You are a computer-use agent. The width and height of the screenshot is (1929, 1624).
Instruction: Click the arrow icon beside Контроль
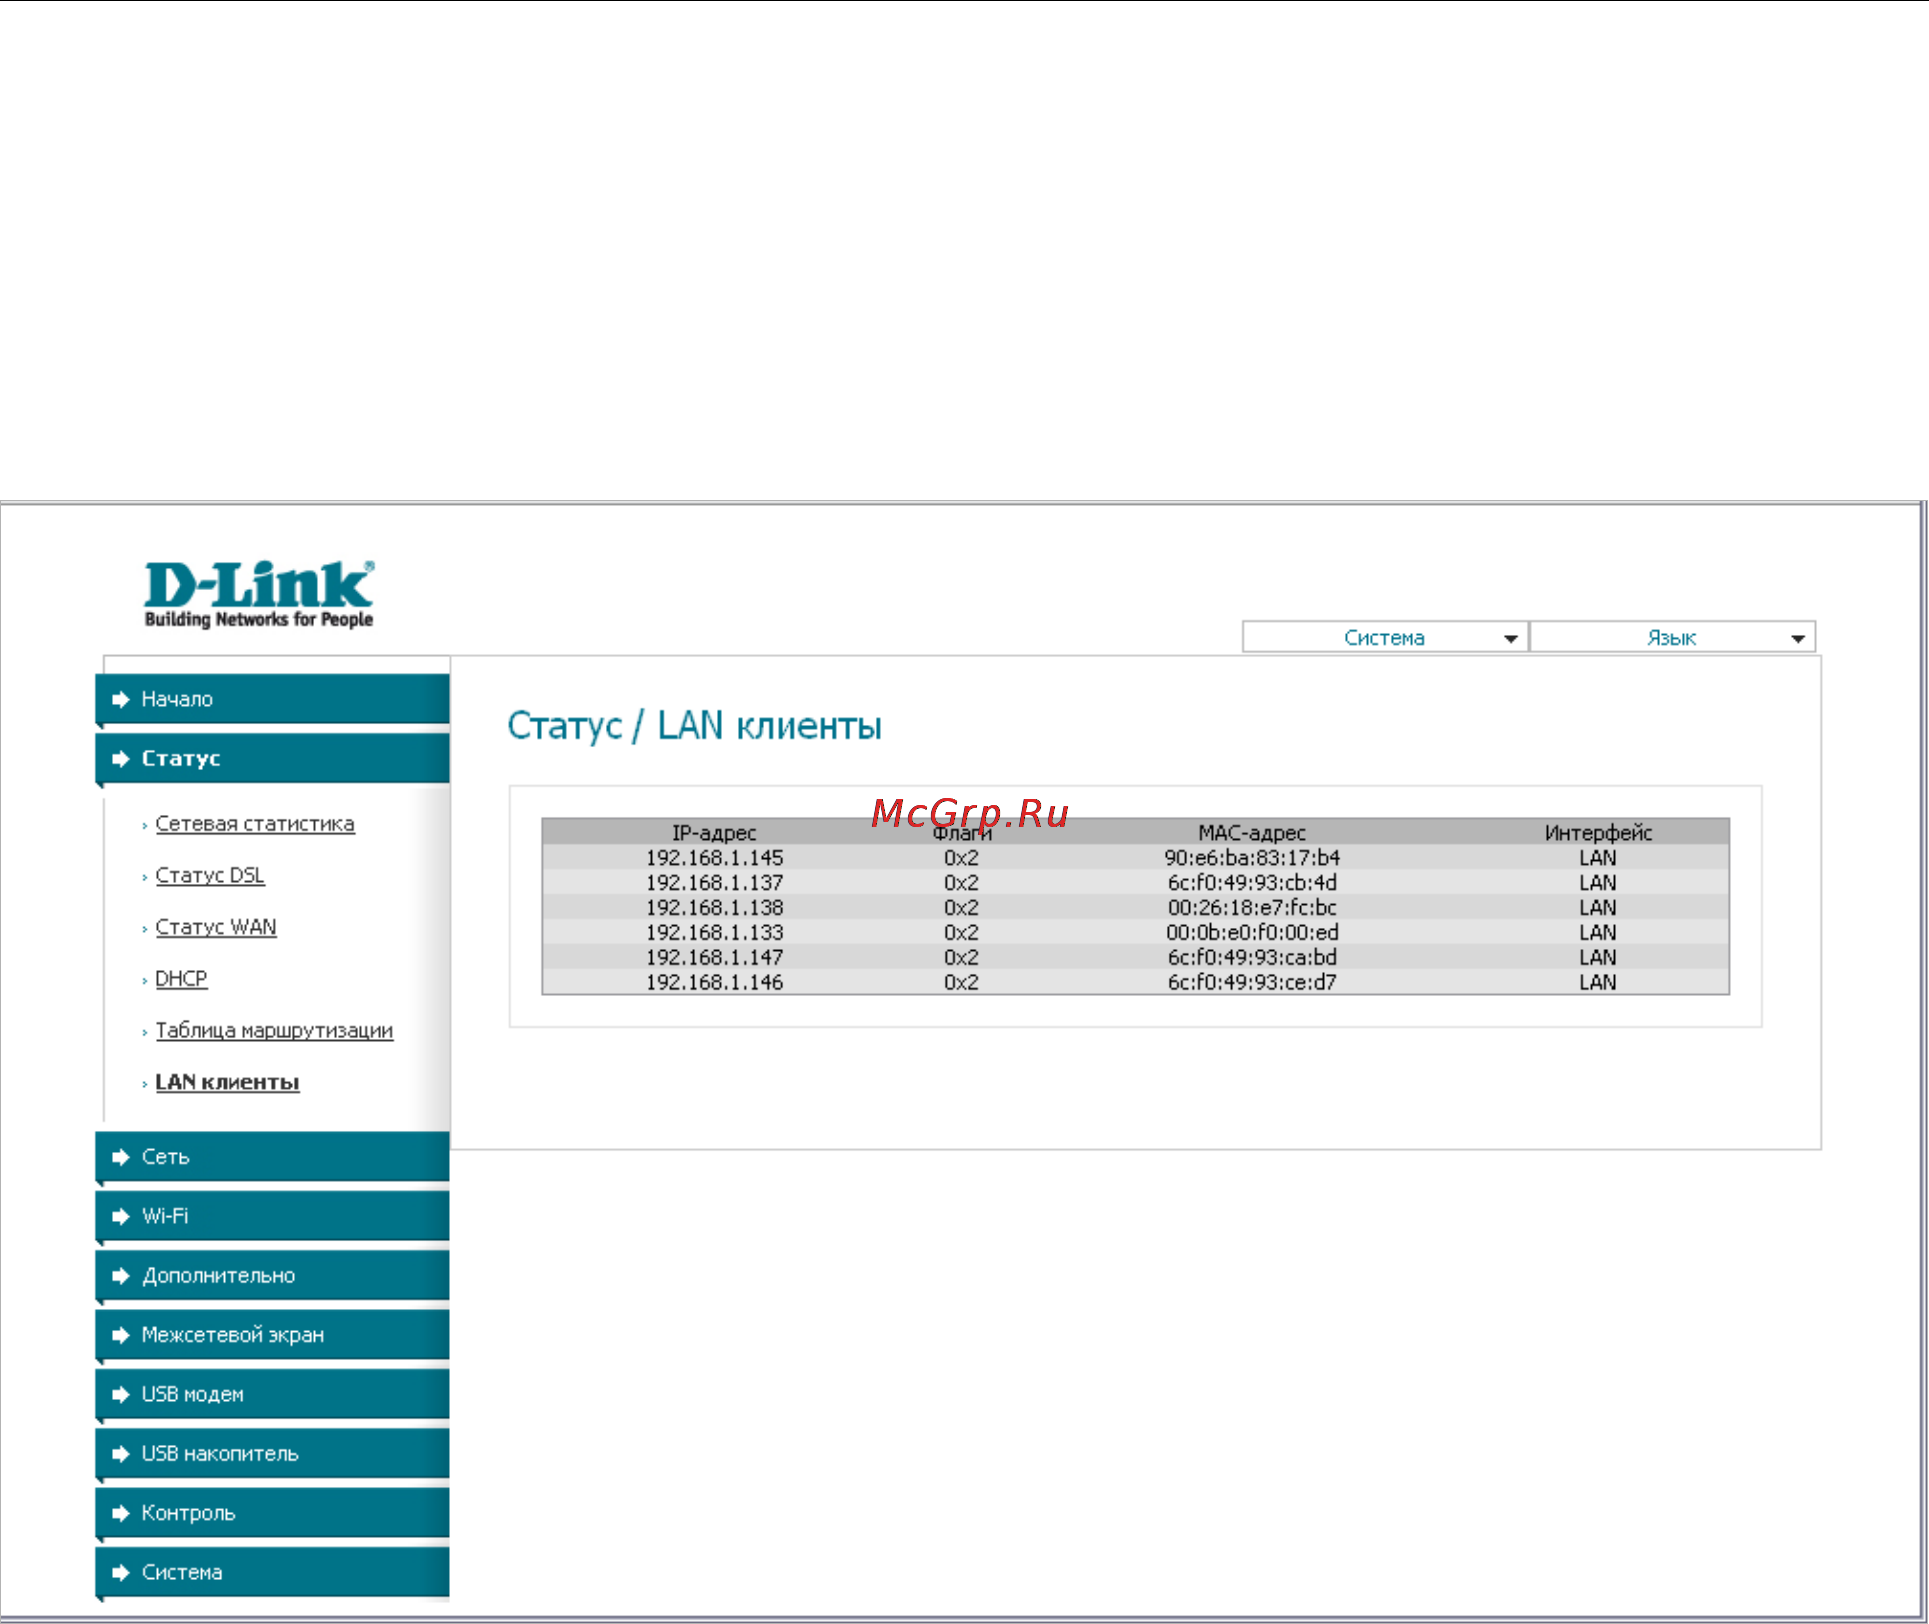pos(121,1513)
